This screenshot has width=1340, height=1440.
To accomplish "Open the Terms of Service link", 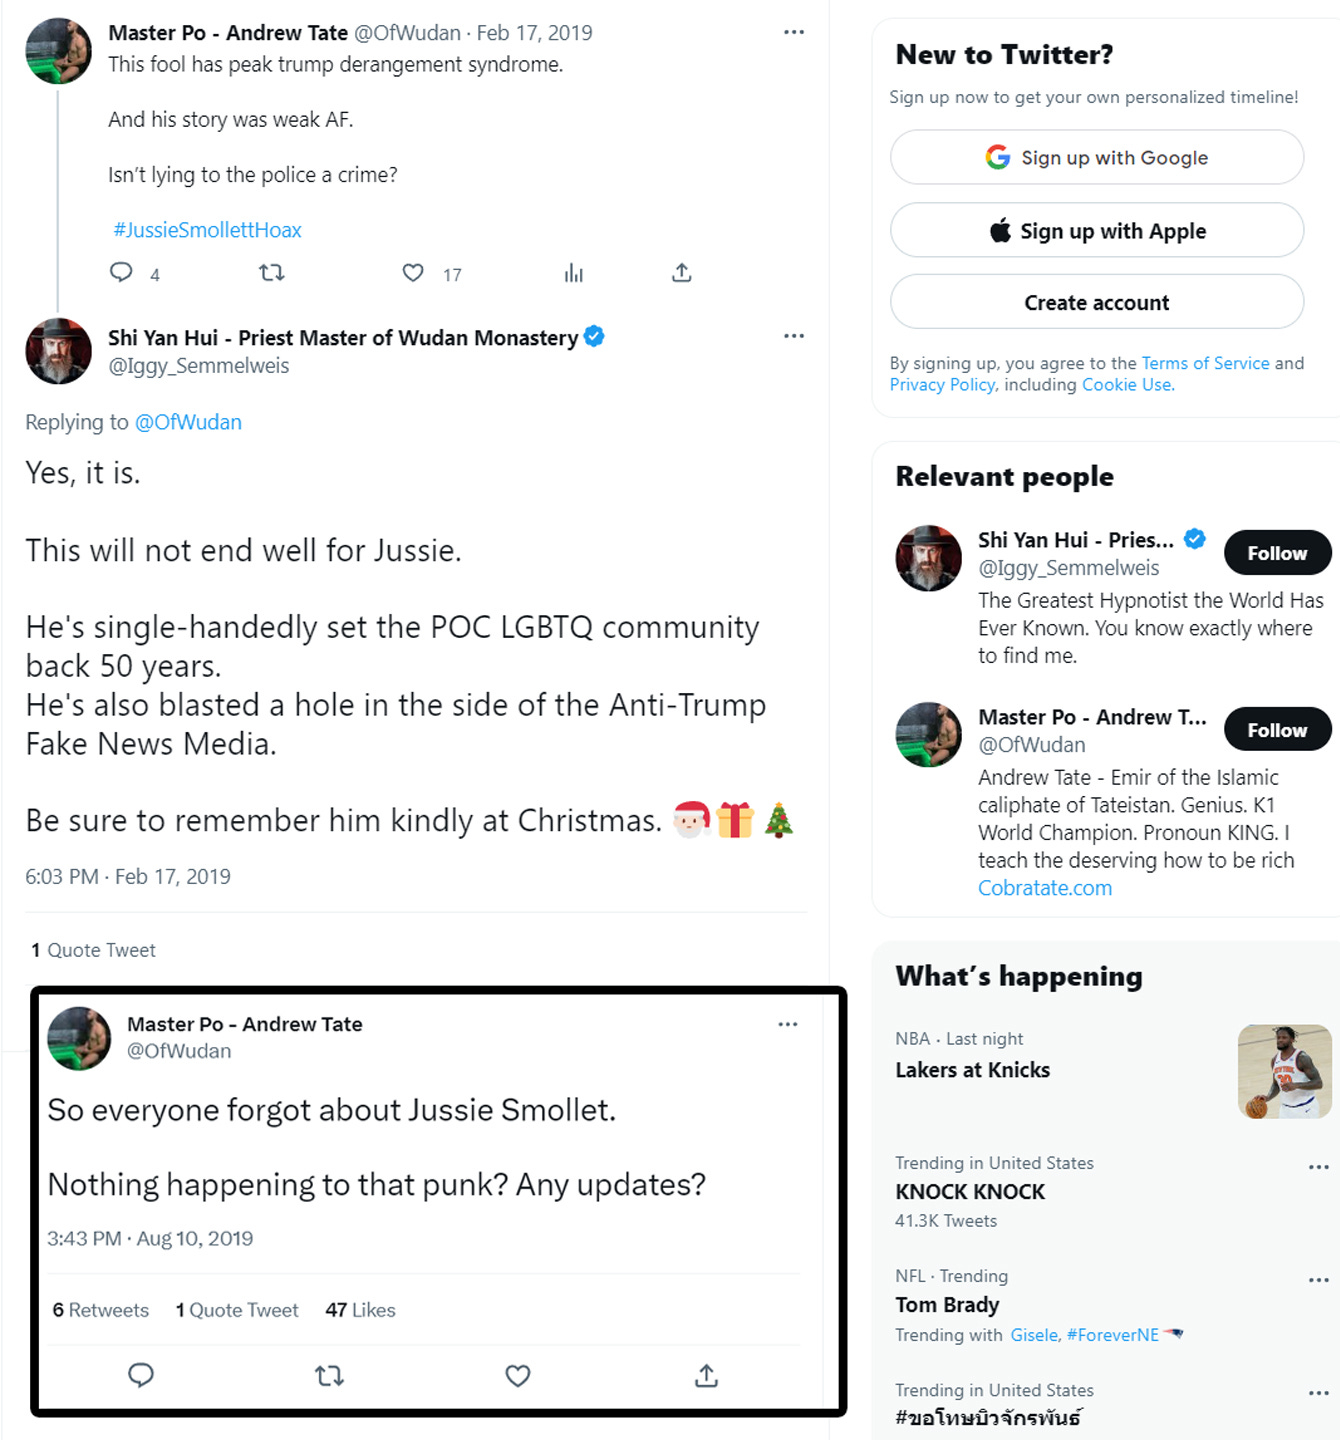I will pos(1205,363).
